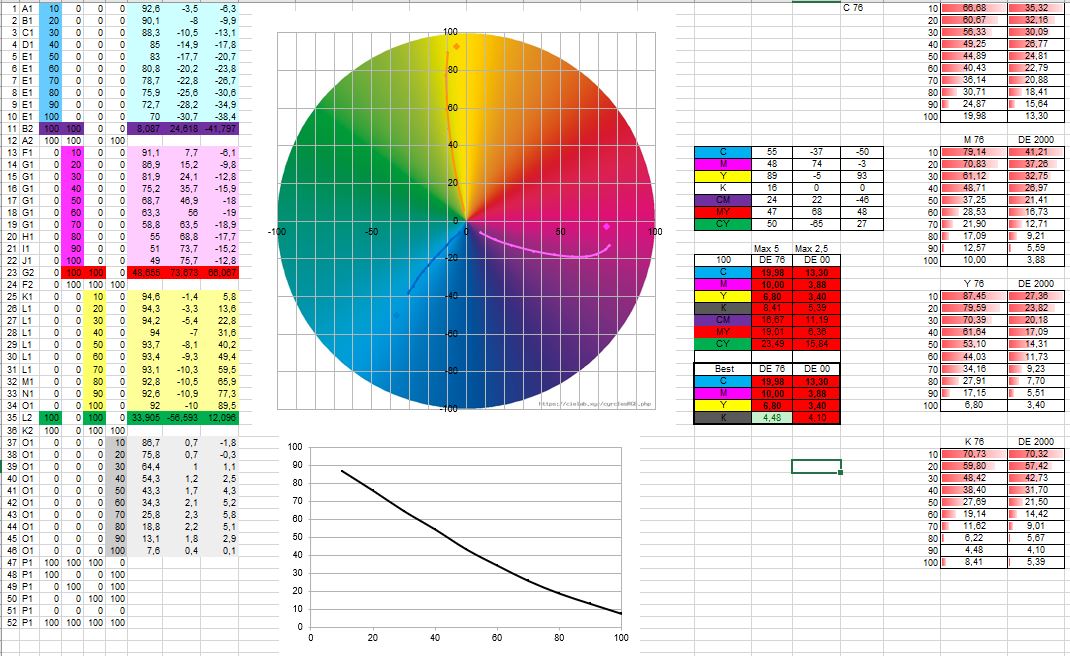1070x656 pixels.
Task: Click the light green 4,48 cell in Best table
Action: (x=772, y=418)
